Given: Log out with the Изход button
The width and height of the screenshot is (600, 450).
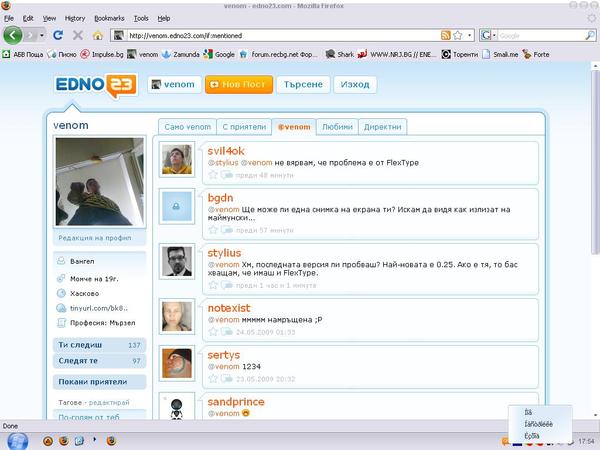Looking at the screenshot, I should pos(355,84).
